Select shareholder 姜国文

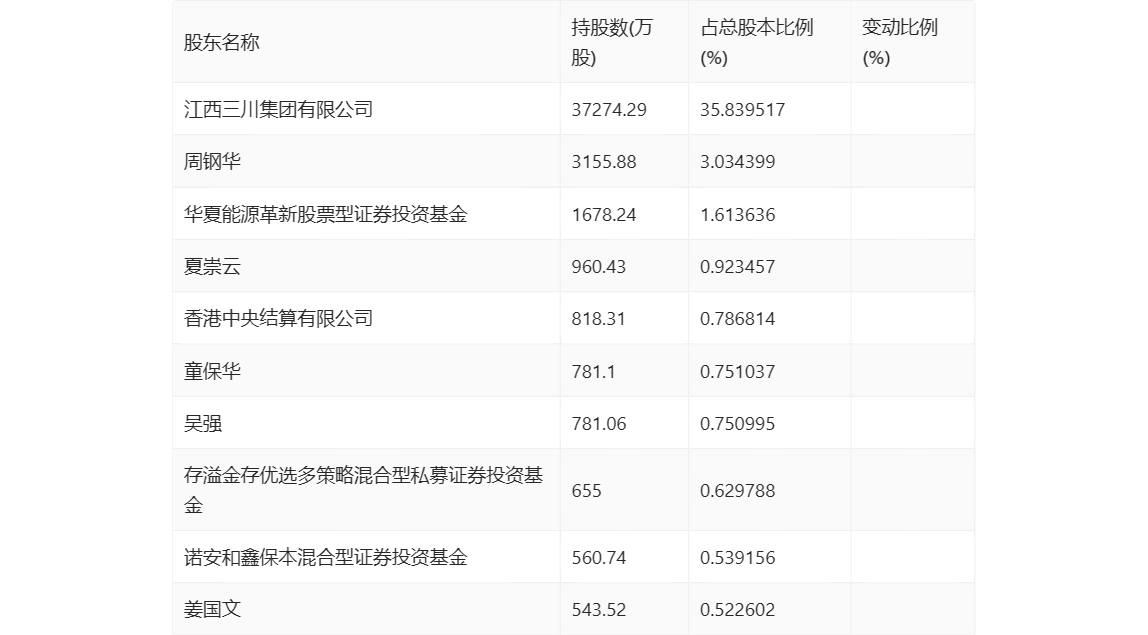click(212, 609)
